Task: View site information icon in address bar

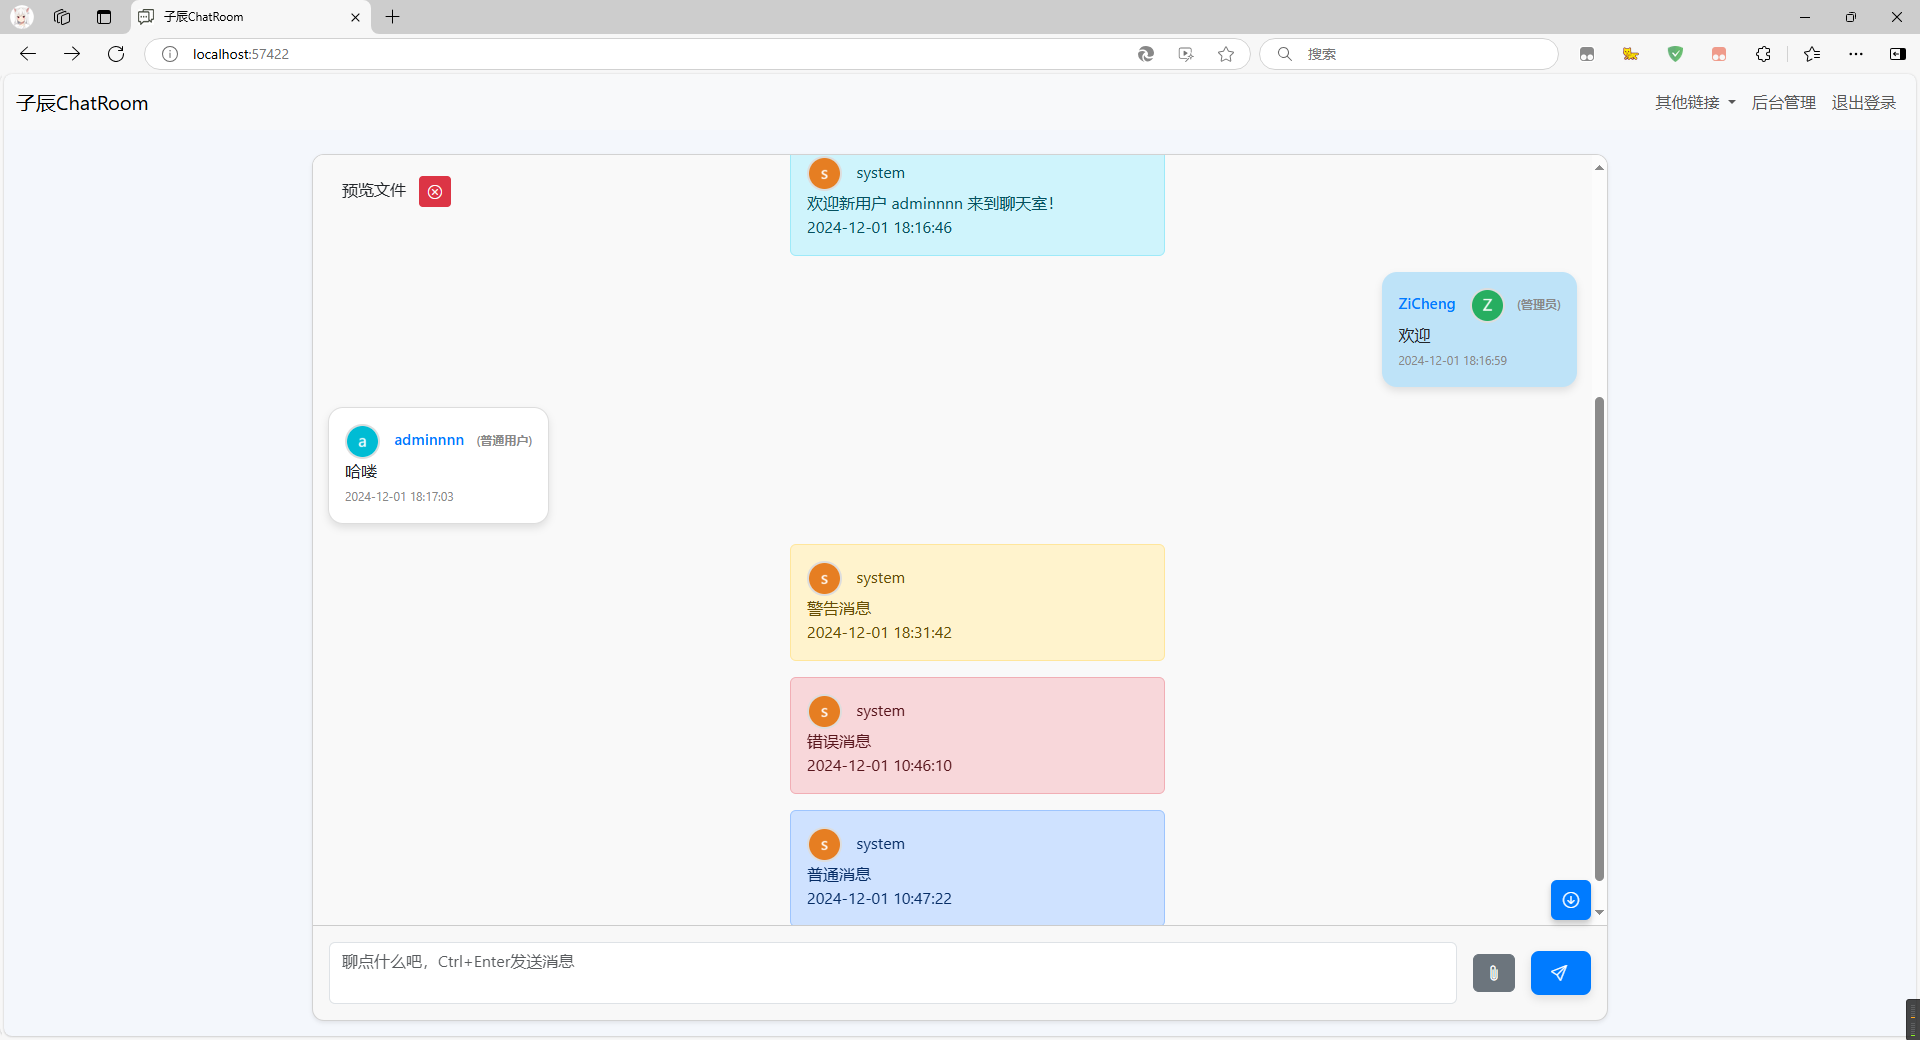Action: [x=170, y=54]
